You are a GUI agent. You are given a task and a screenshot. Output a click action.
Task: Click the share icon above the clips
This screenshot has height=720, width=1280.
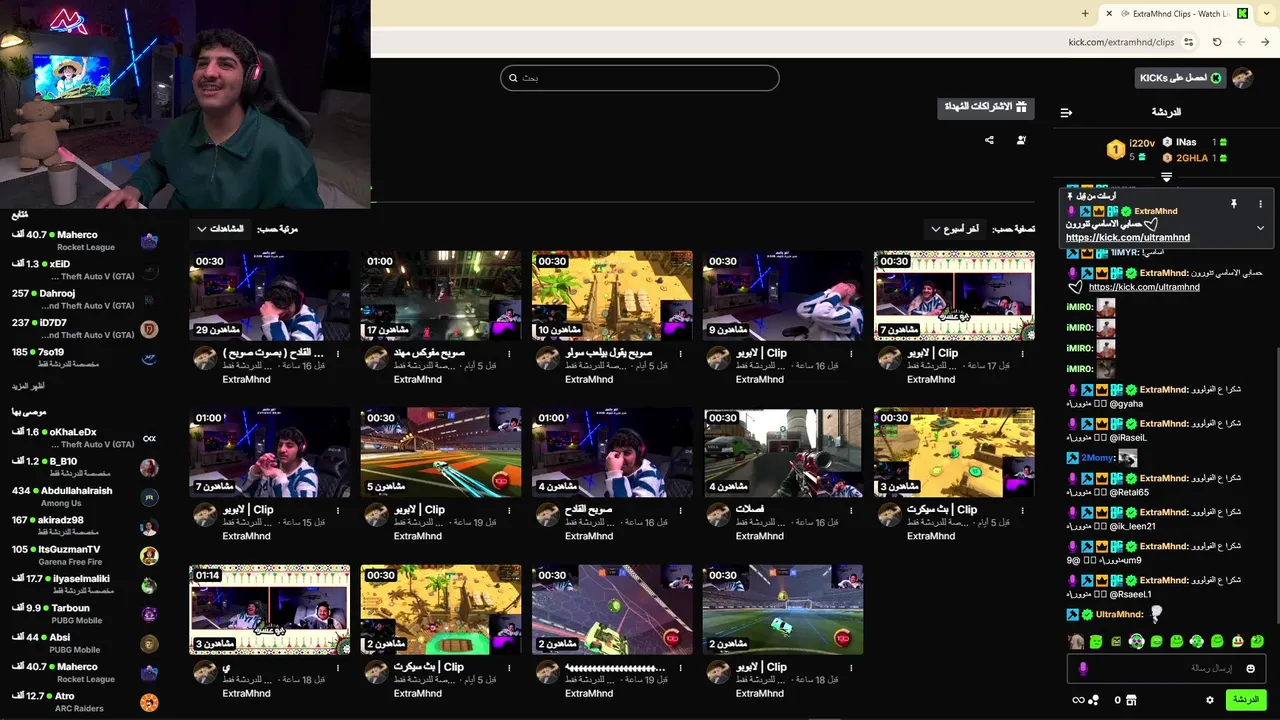(989, 140)
